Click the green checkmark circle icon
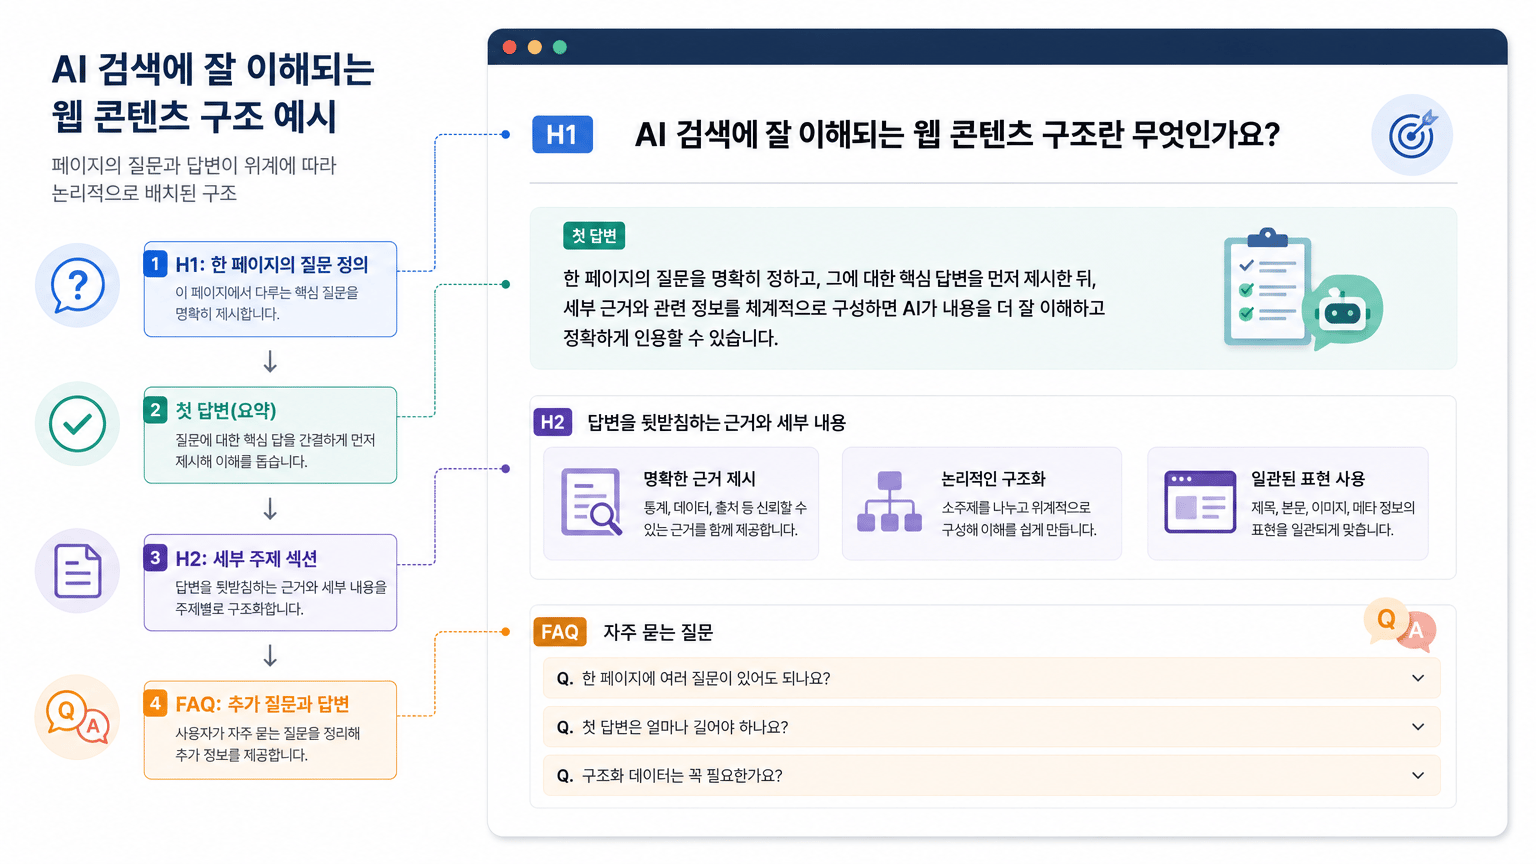This screenshot has height=864, width=1536. (78, 424)
